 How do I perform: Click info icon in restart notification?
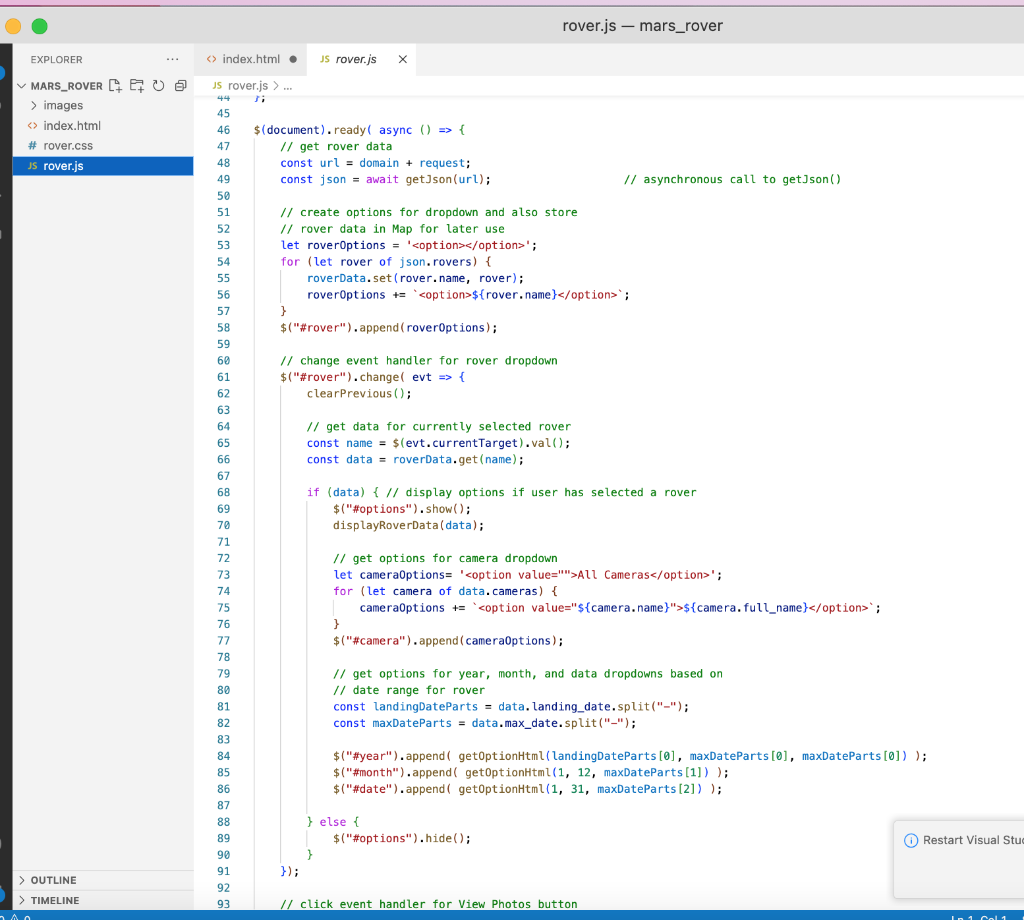point(910,840)
